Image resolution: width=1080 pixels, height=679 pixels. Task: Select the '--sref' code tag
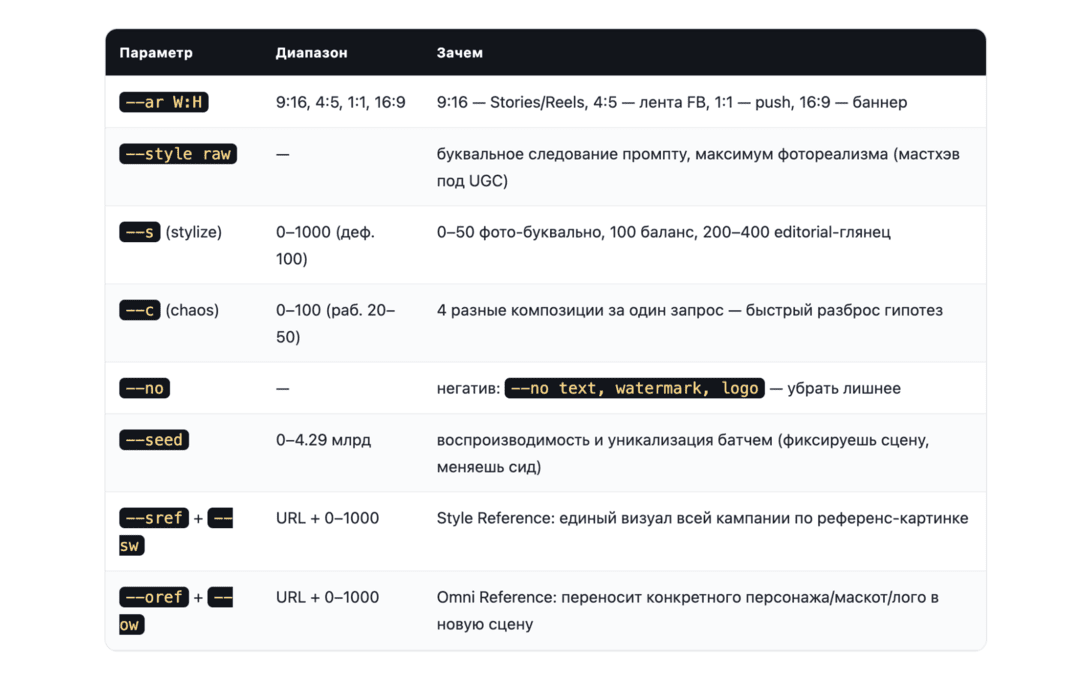(x=154, y=517)
